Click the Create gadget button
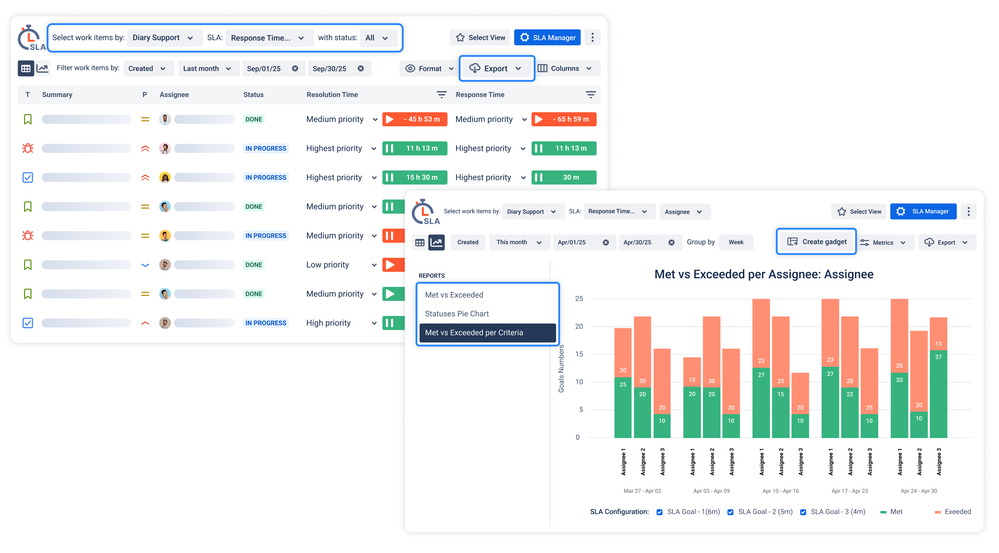 (x=817, y=241)
